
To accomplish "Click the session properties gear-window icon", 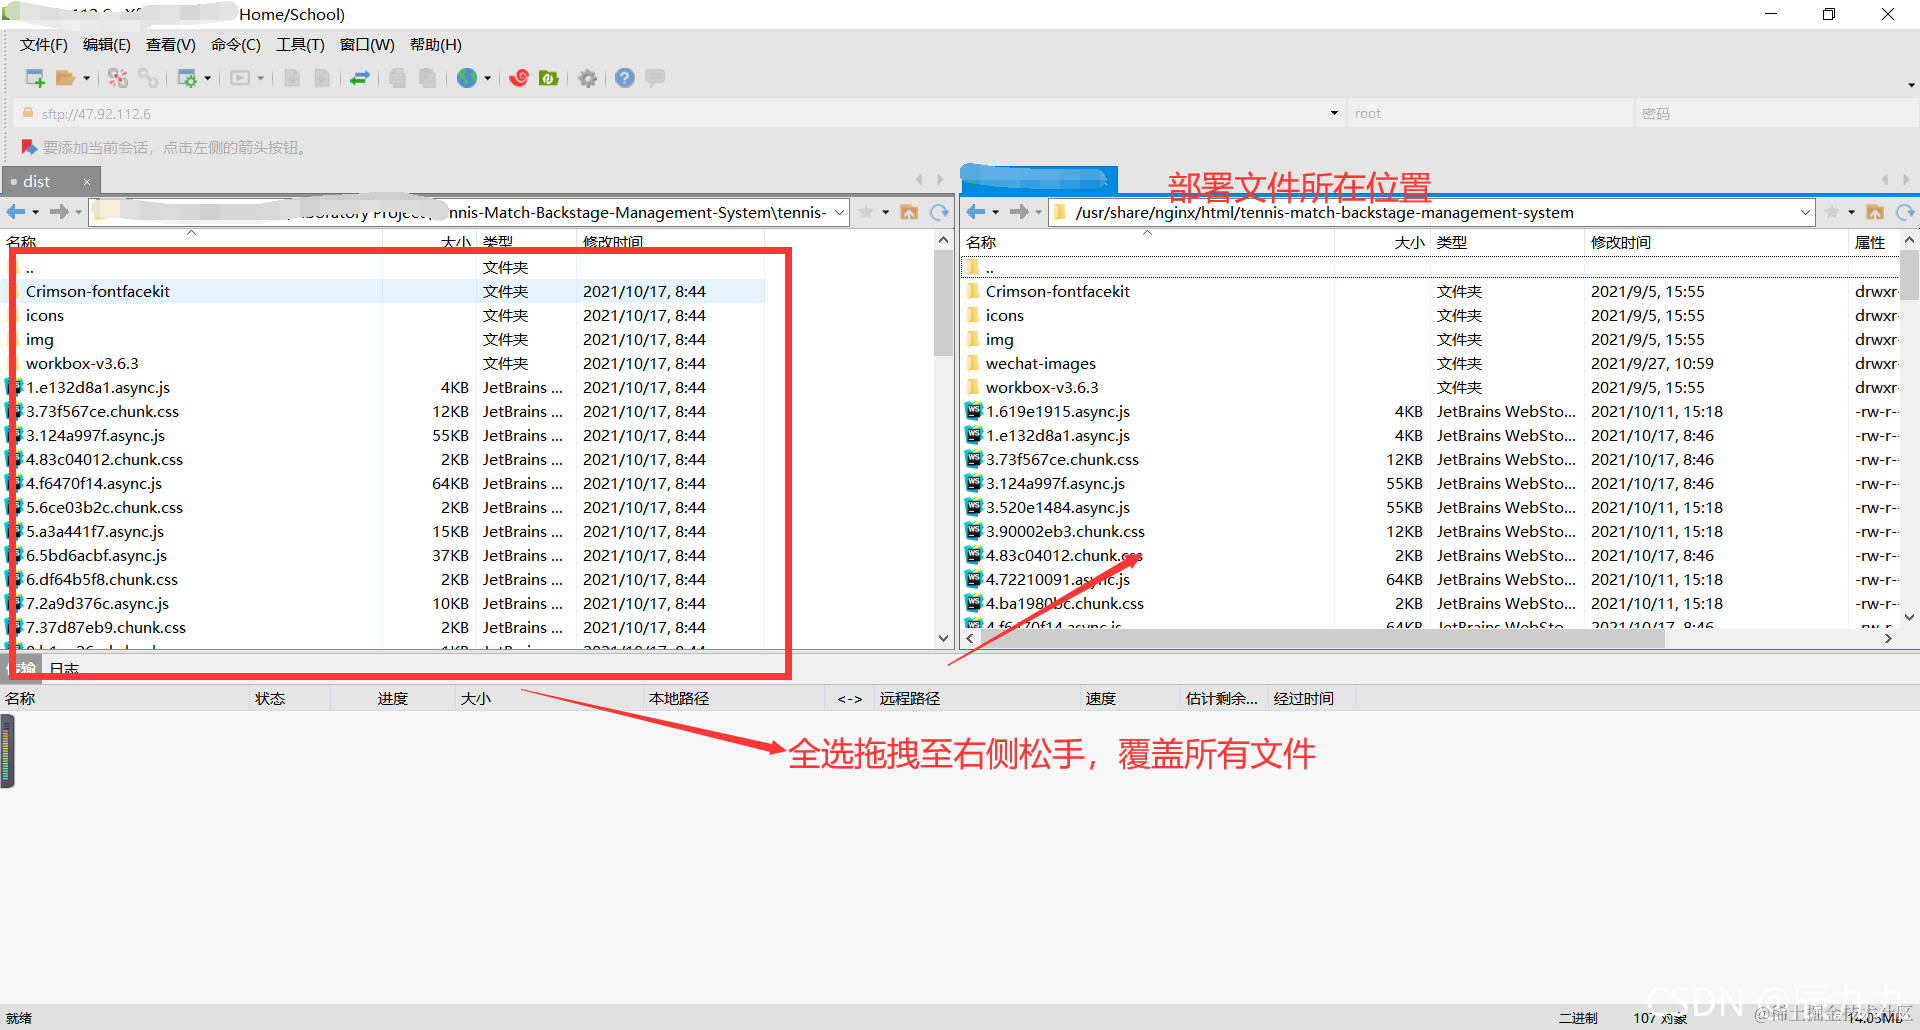I will [187, 78].
